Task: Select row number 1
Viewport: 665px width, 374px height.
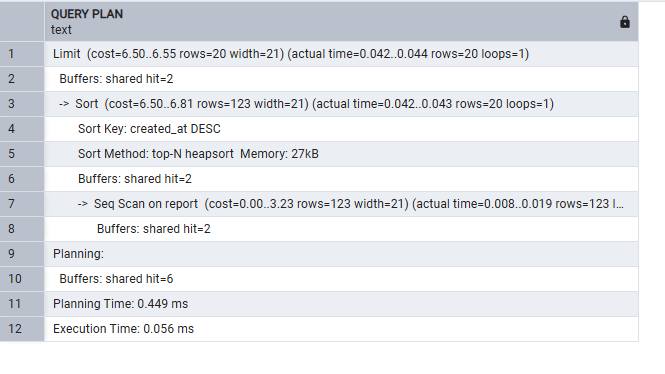Action: click(x=22, y=54)
